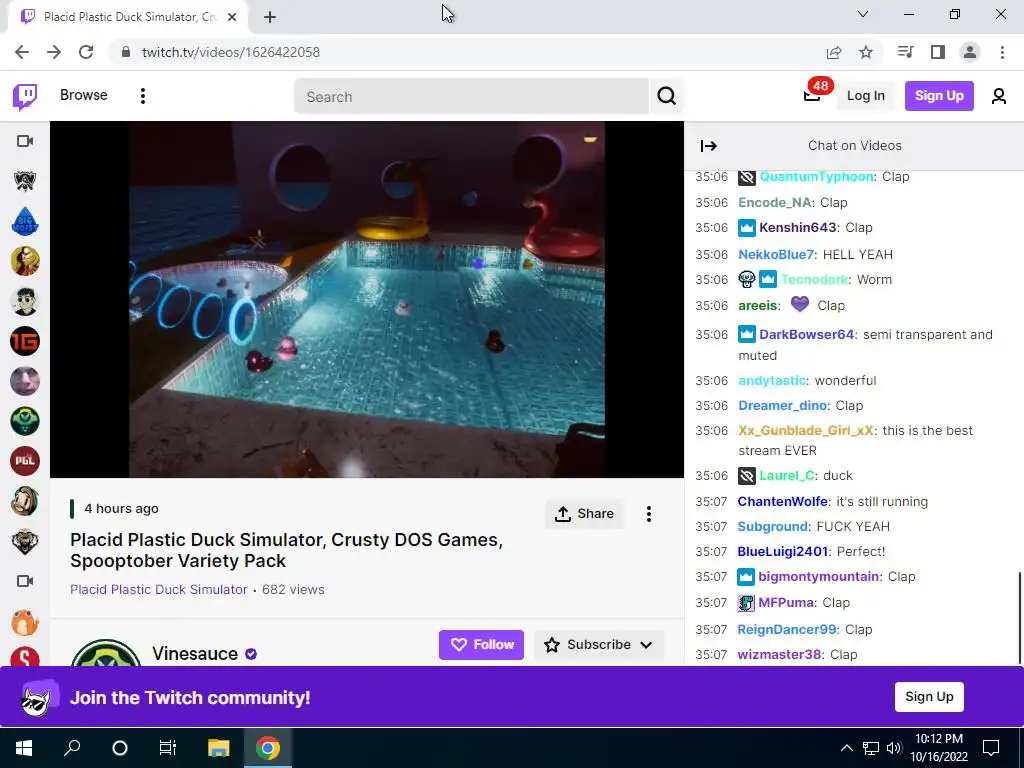Screen dimensions: 1024x768
Task: Click Sign Up in the purple banner
Action: (x=929, y=697)
